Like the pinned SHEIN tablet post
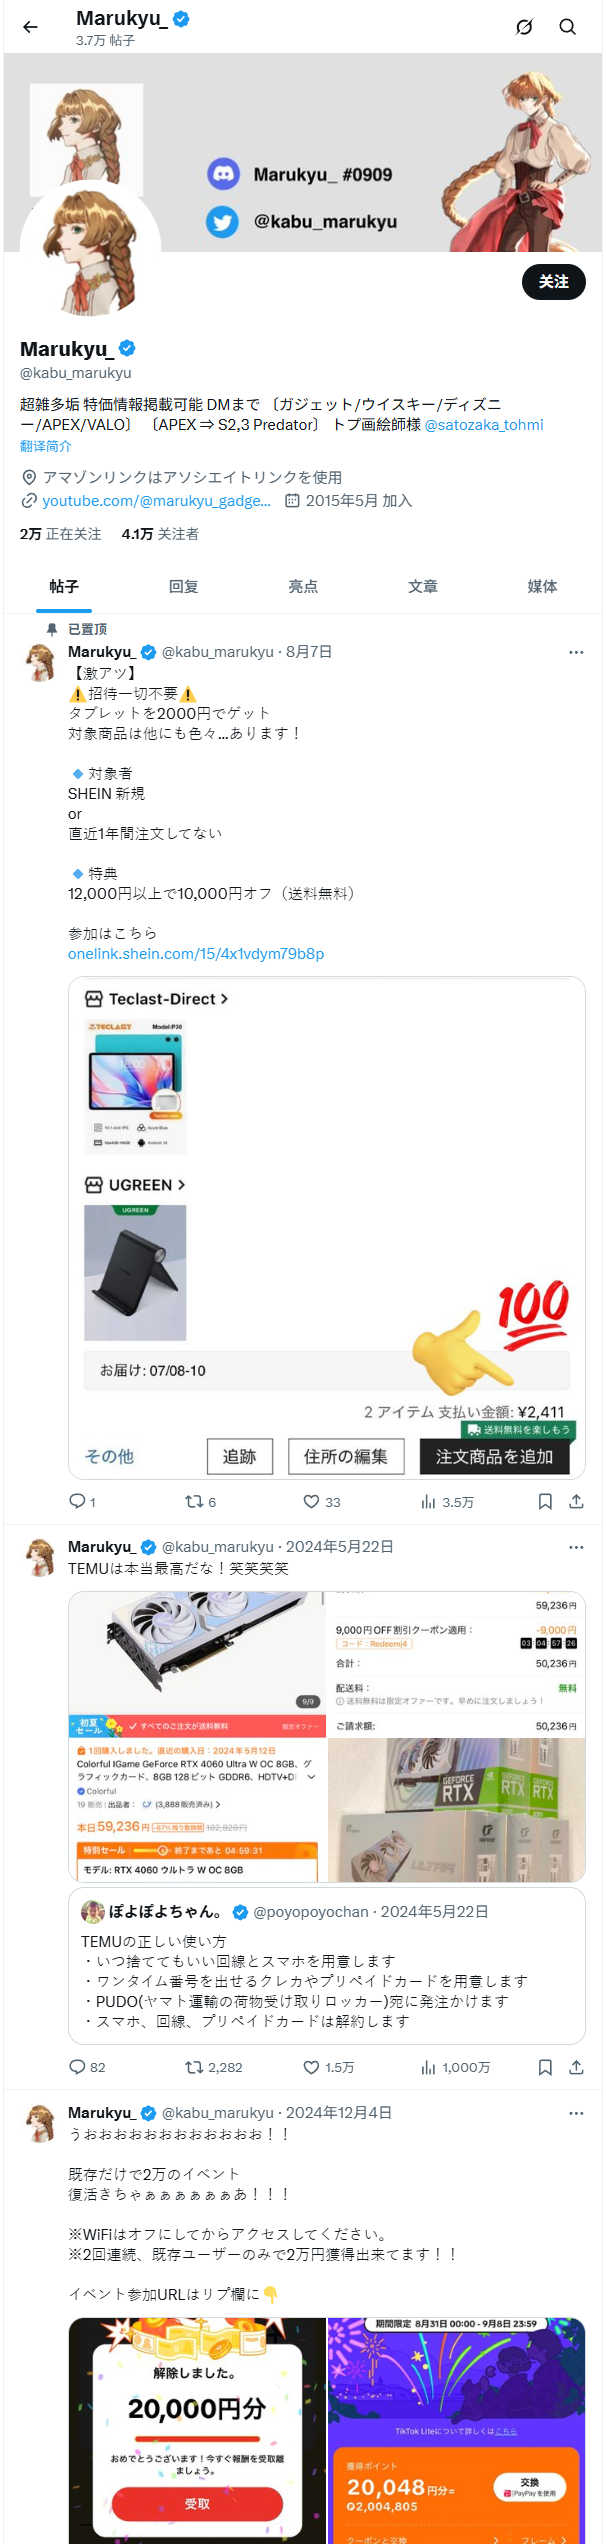606x2544 pixels. click(322, 1502)
